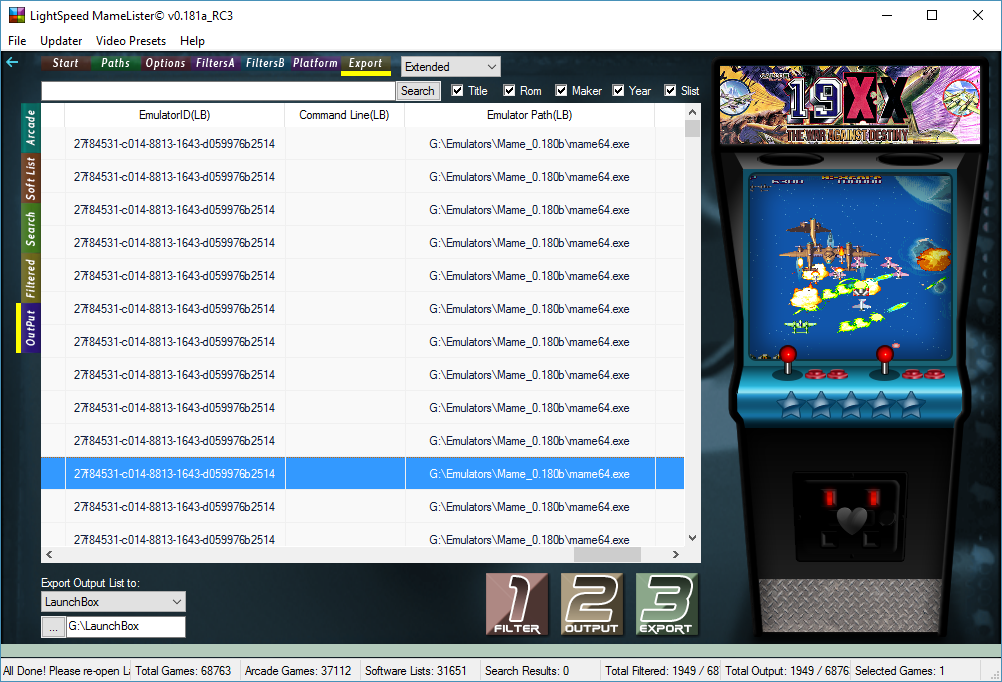This screenshot has width=1002, height=682.
Task: Open the LaunchBox export target dropdown
Action: 113,601
